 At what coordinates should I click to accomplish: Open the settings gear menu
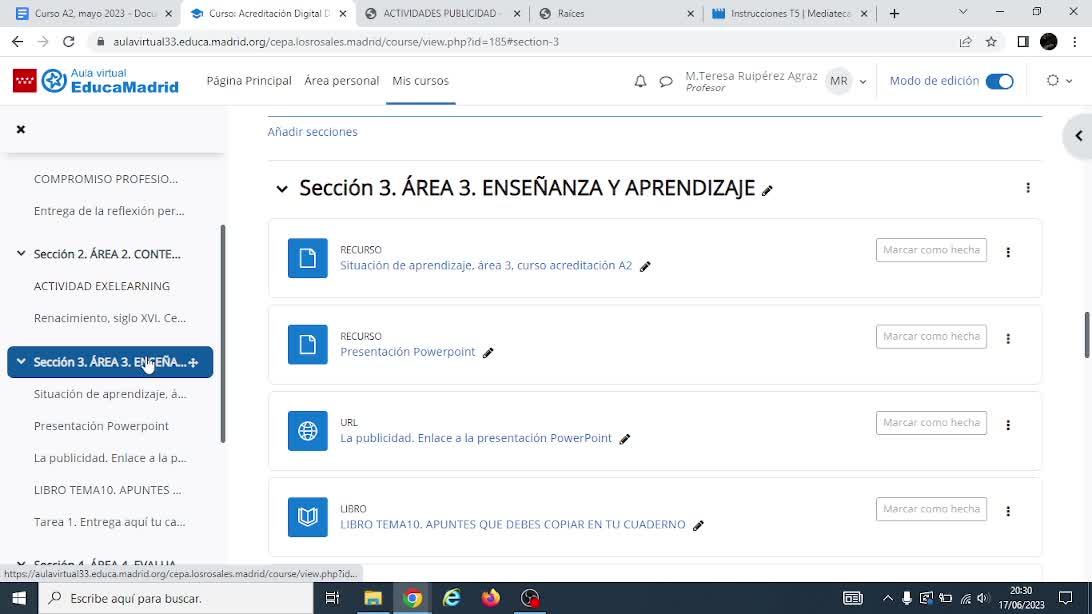[1059, 81]
